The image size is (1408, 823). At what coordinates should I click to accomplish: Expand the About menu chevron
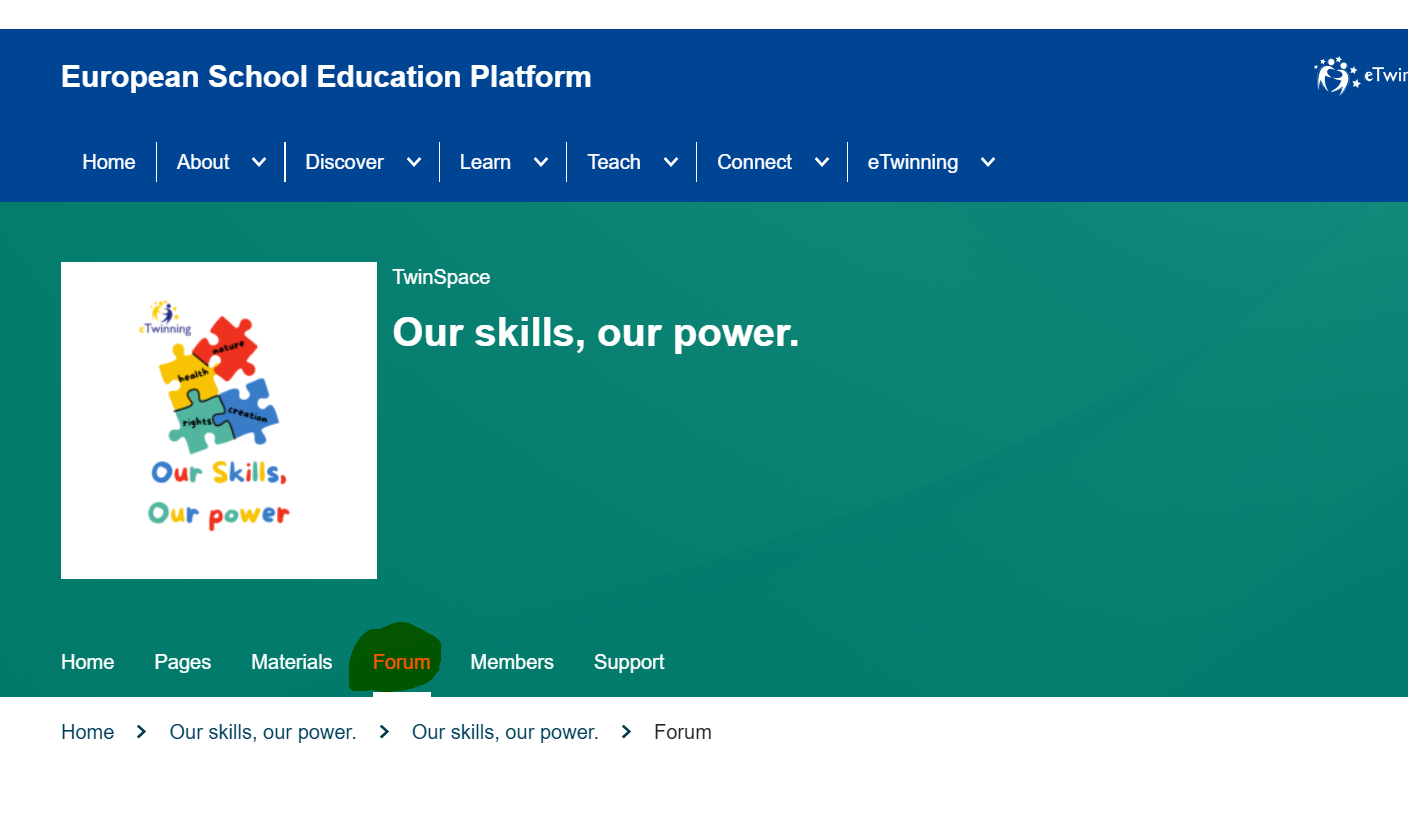tap(259, 162)
